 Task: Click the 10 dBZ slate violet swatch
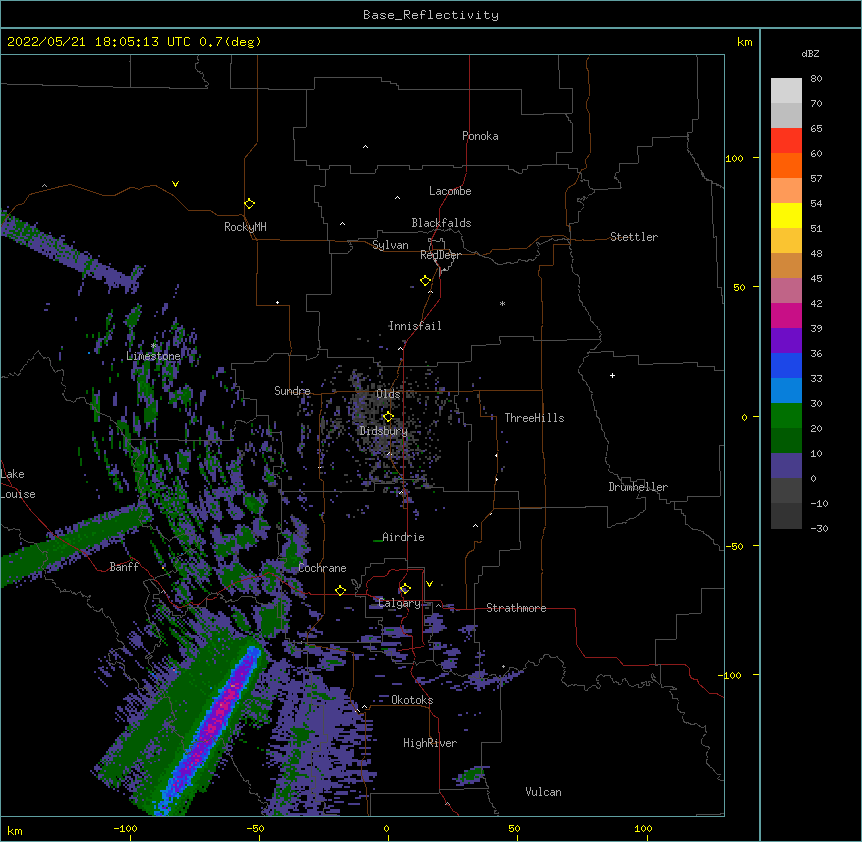coord(786,466)
